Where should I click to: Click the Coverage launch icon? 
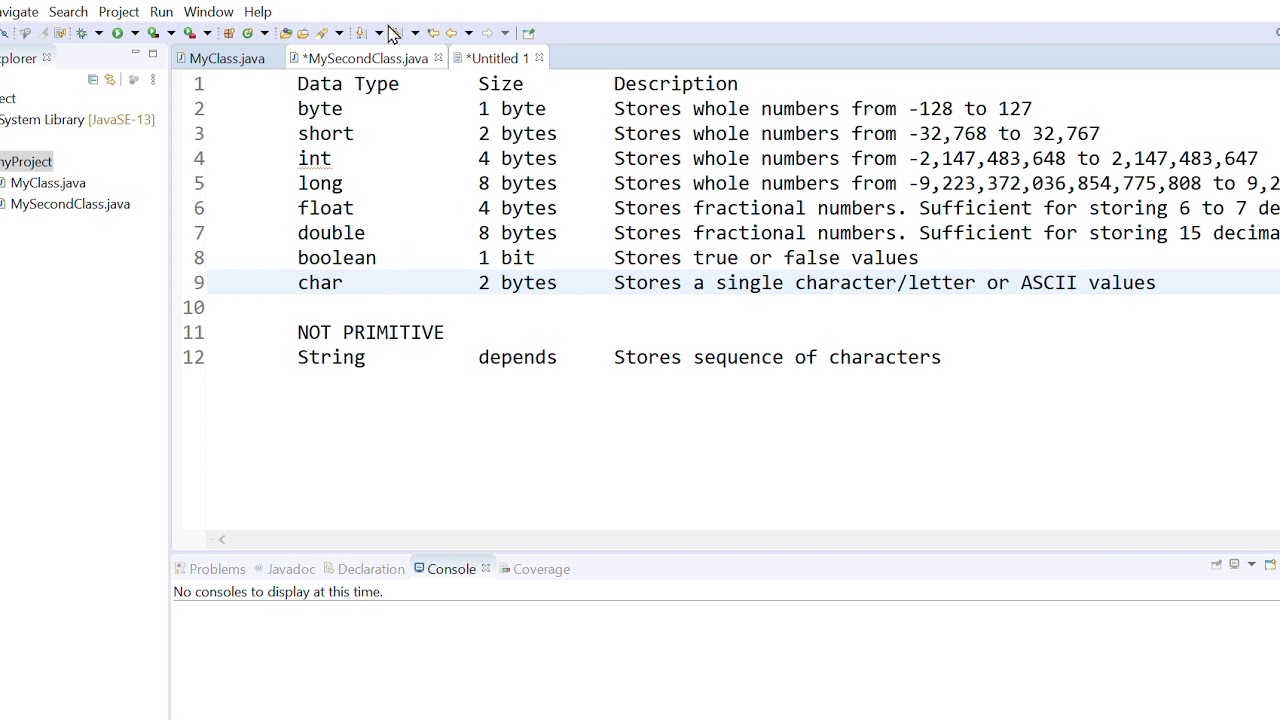pos(153,33)
